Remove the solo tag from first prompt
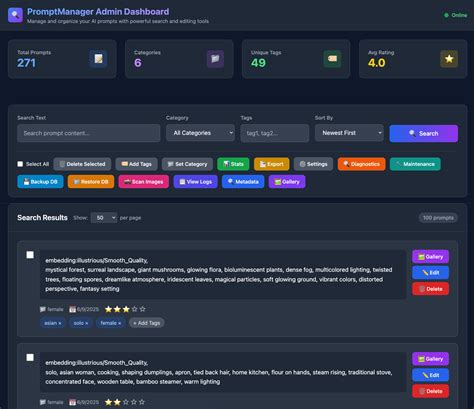This screenshot has width=474, height=409. coord(87,323)
